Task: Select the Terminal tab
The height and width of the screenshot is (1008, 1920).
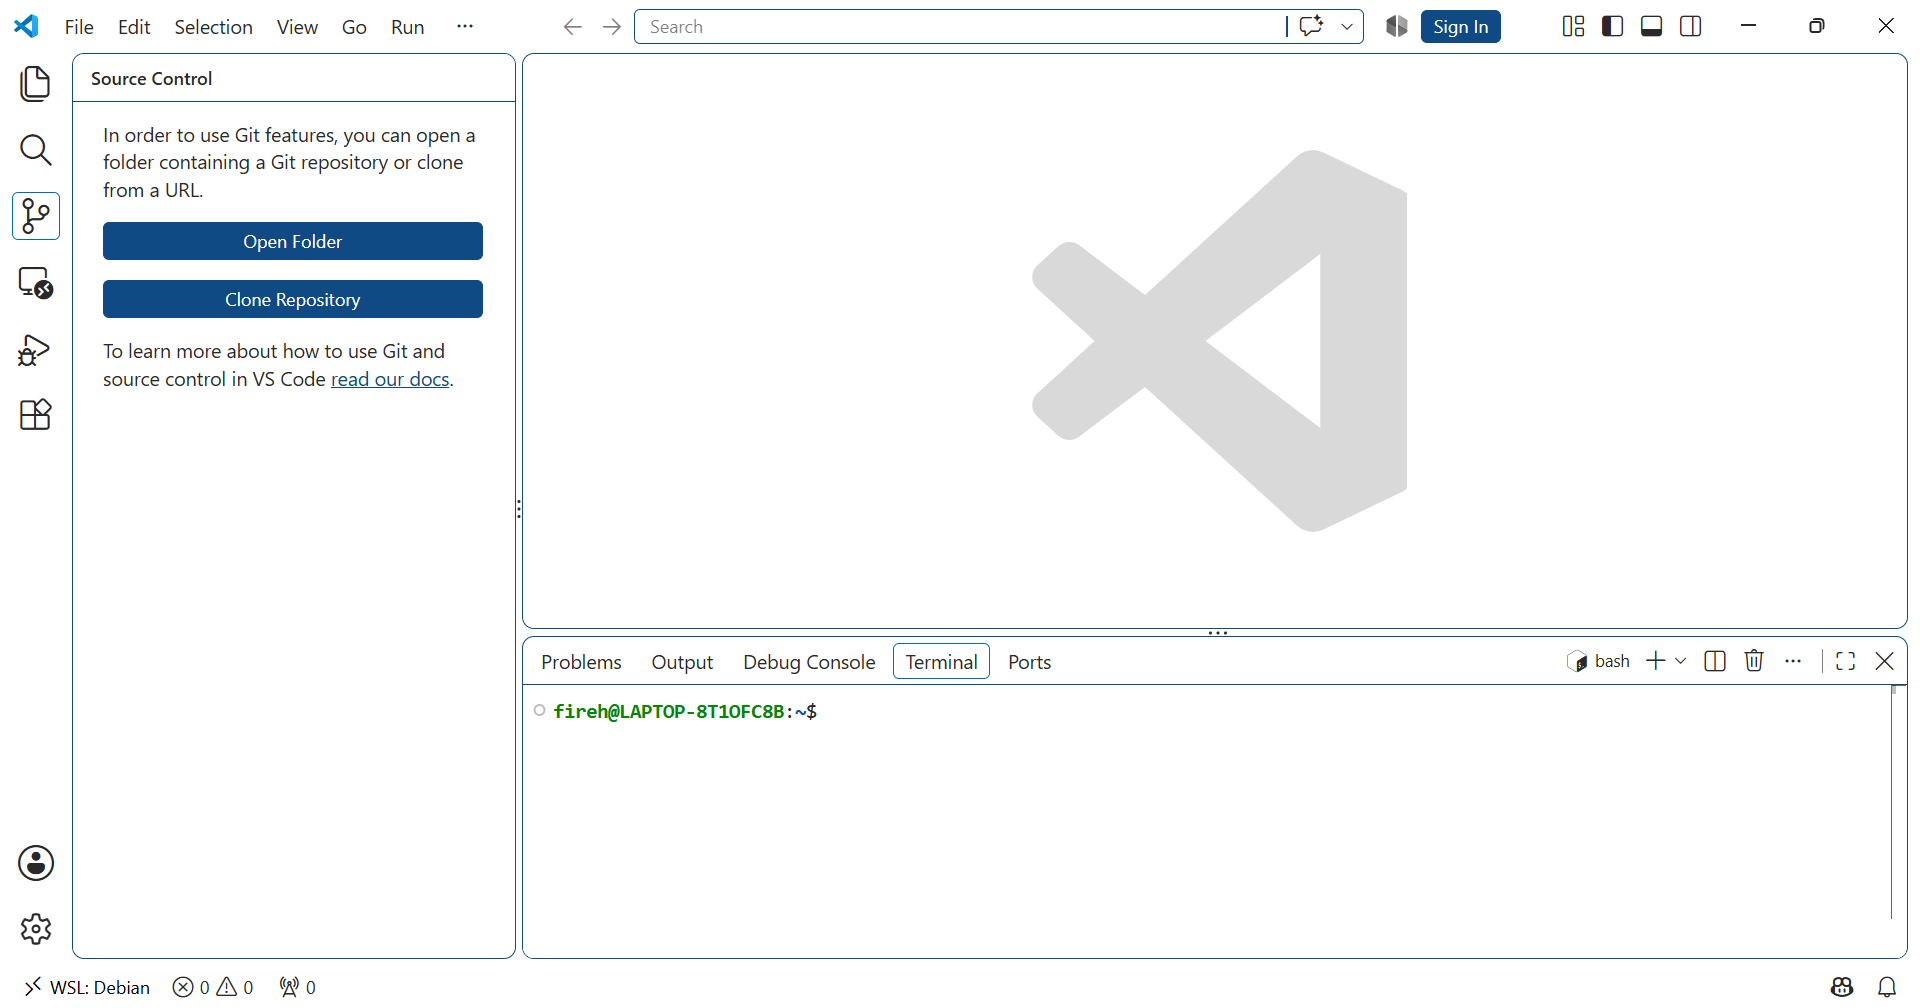Action: click(x=941, y=662)
